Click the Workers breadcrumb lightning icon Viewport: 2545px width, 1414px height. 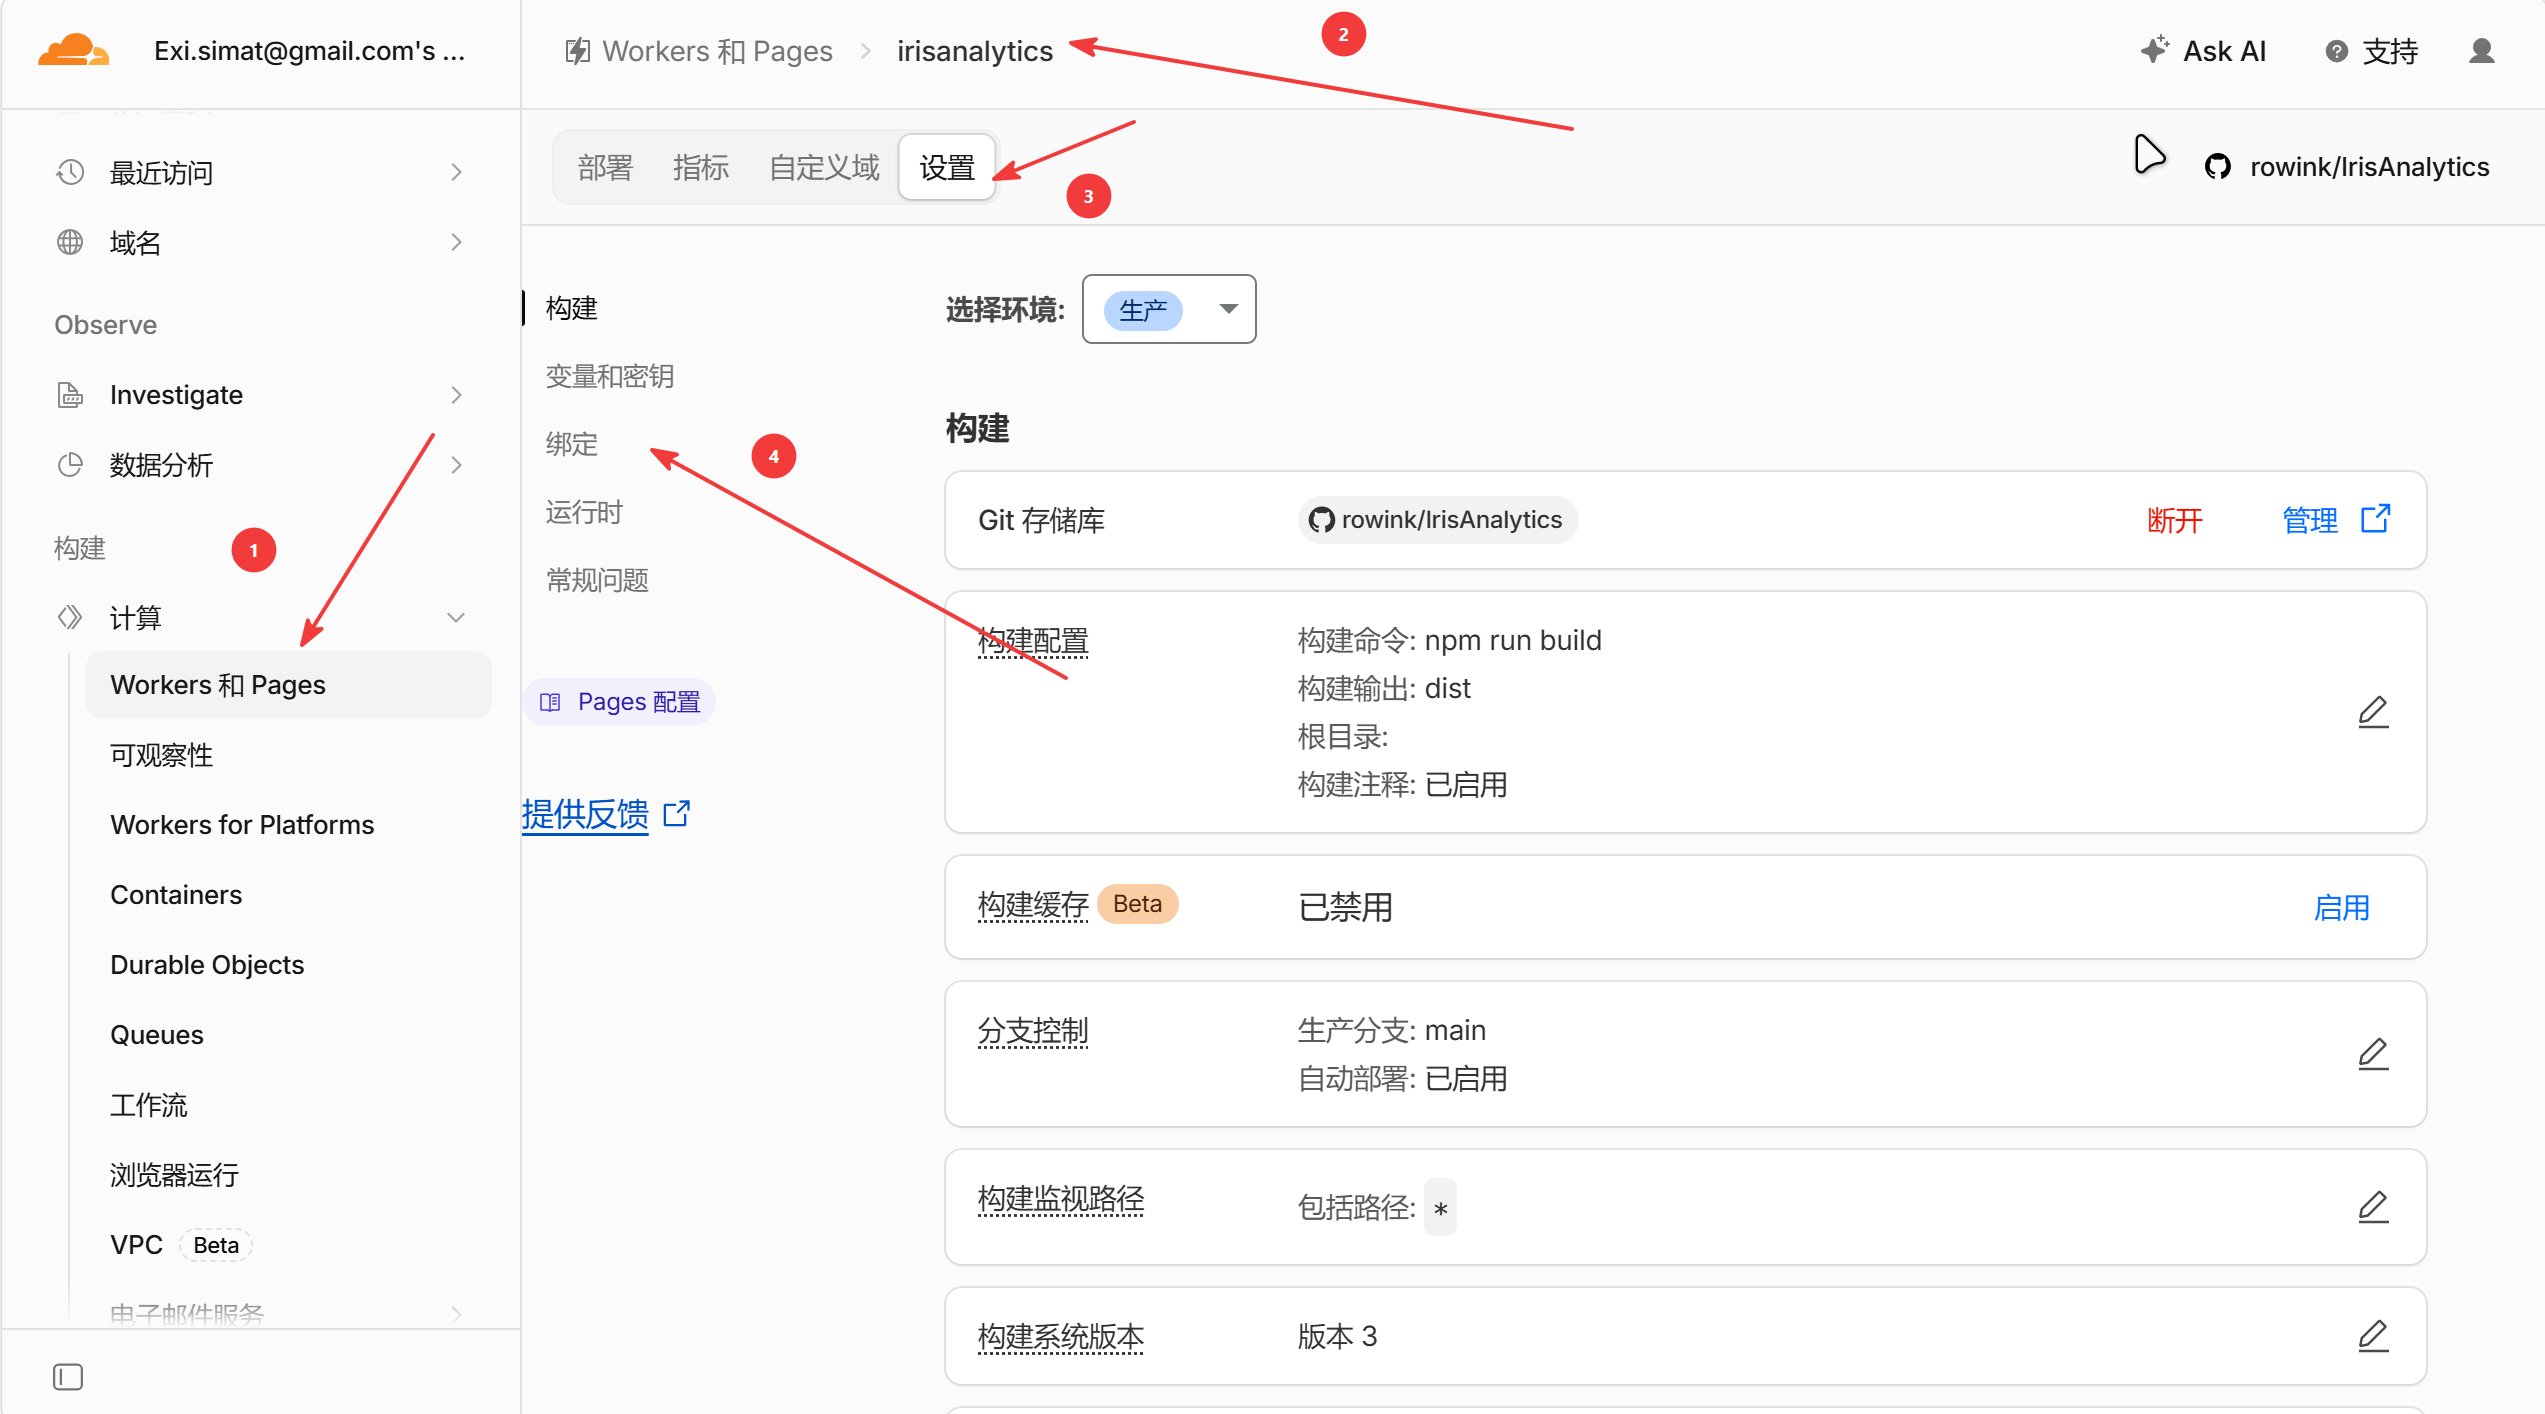click(577, 51)
